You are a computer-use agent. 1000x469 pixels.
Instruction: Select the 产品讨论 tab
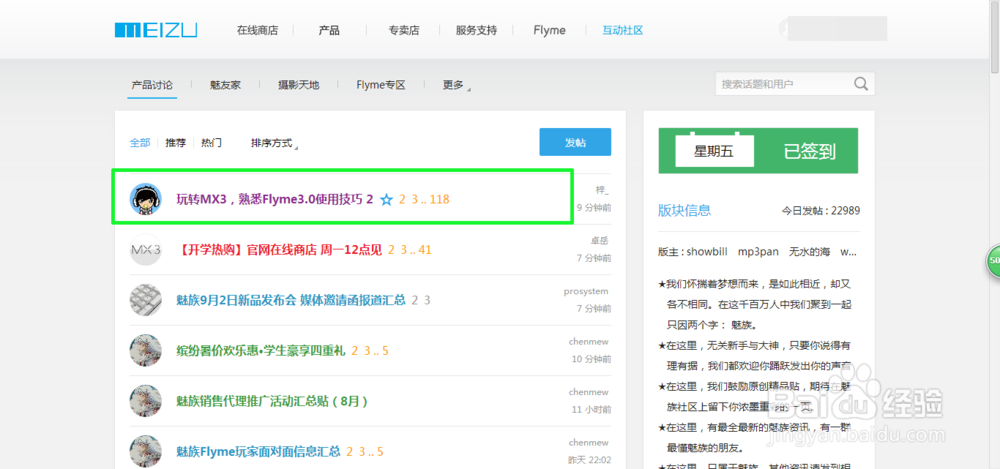coord(152,85)
